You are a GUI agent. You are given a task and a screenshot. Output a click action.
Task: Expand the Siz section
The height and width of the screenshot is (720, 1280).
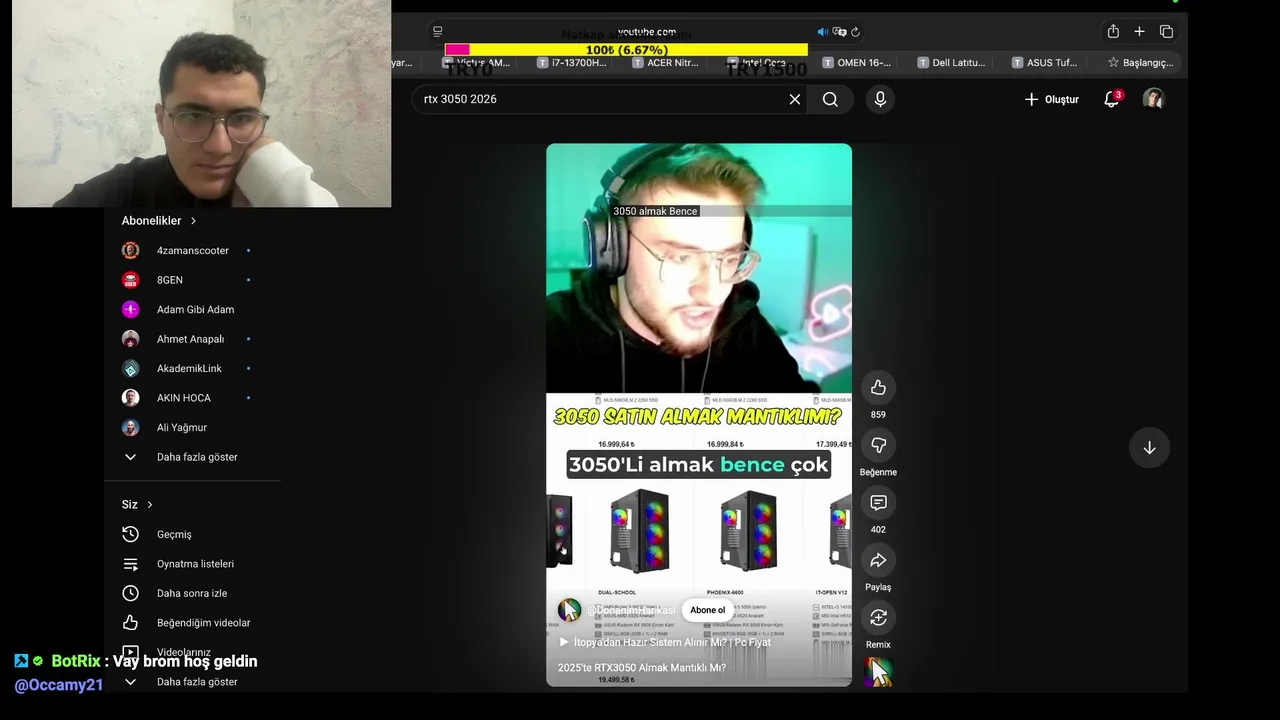(137, 504)
